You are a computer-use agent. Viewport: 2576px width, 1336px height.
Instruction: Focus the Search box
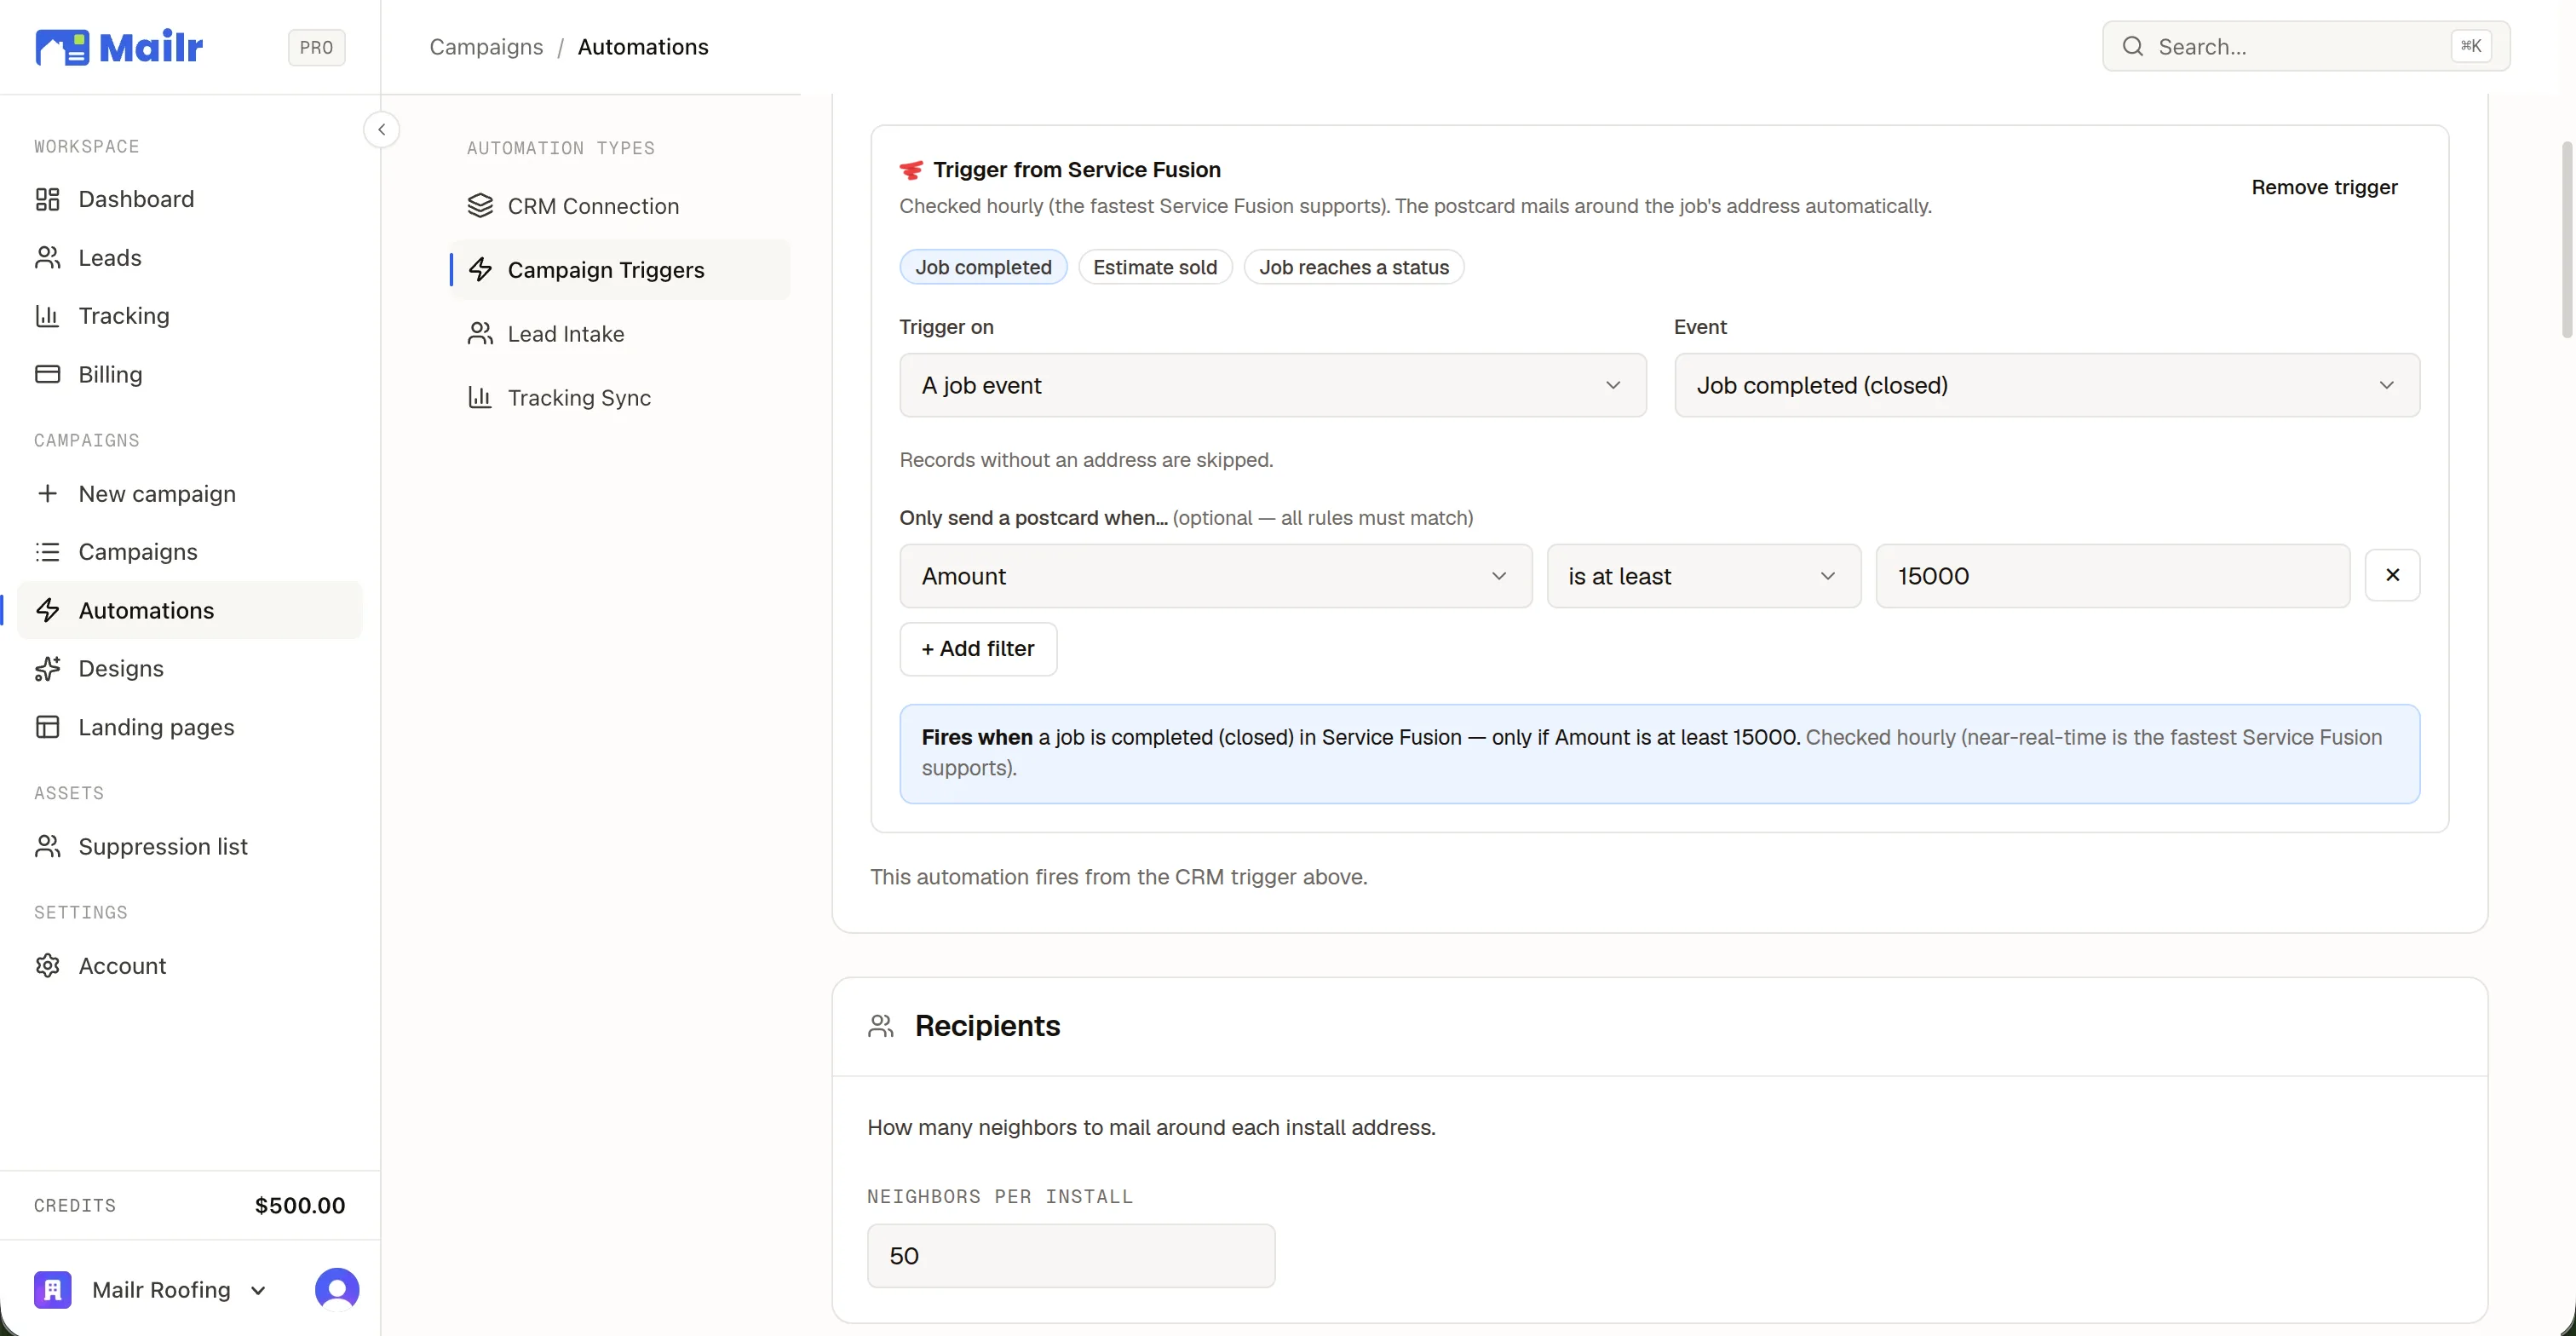pyautogui.click(x=2306, y=46)
